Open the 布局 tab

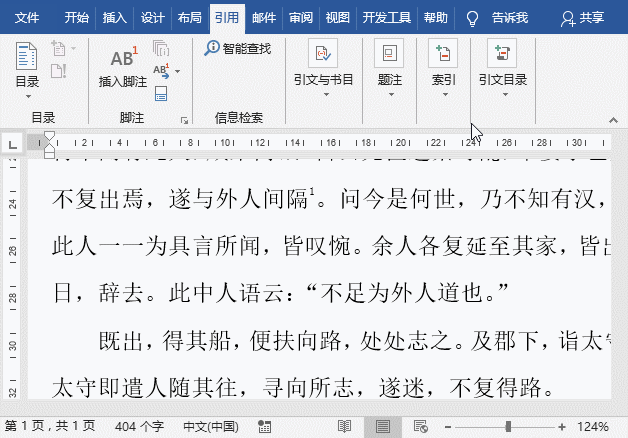(189, 18)
